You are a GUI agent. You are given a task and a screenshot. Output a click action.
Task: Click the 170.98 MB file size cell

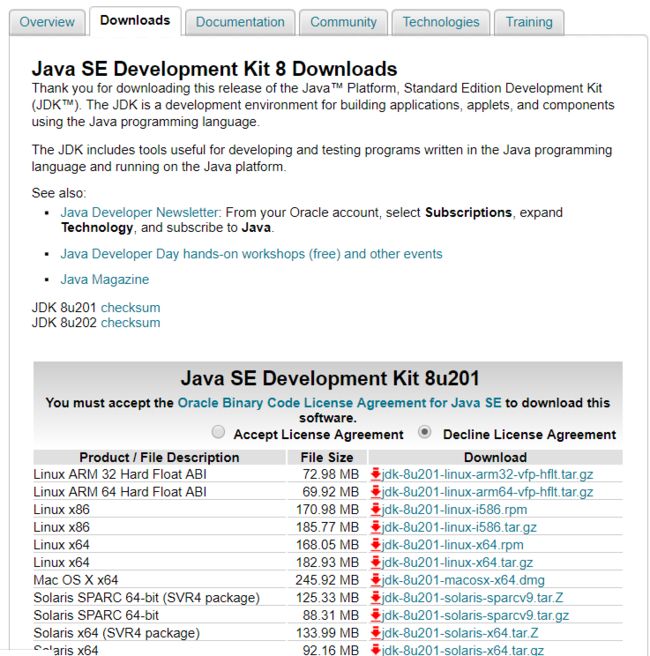[x=328, y=510]
